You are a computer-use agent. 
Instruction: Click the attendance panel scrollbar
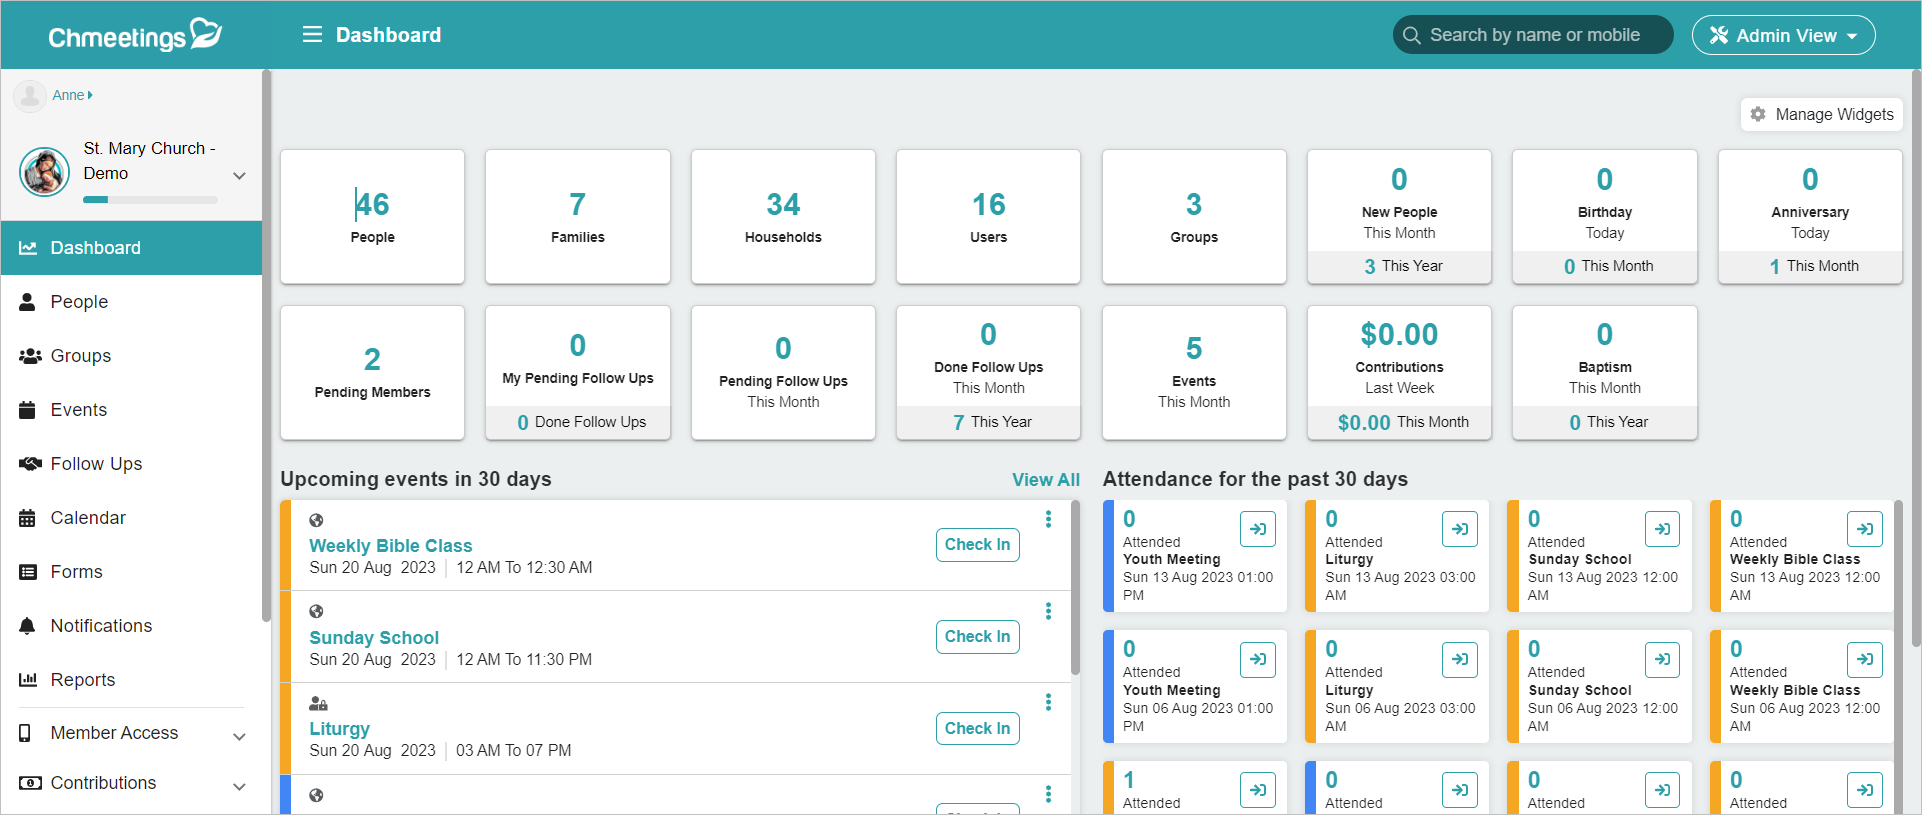pyautogui.click(x=1898, y=655)
